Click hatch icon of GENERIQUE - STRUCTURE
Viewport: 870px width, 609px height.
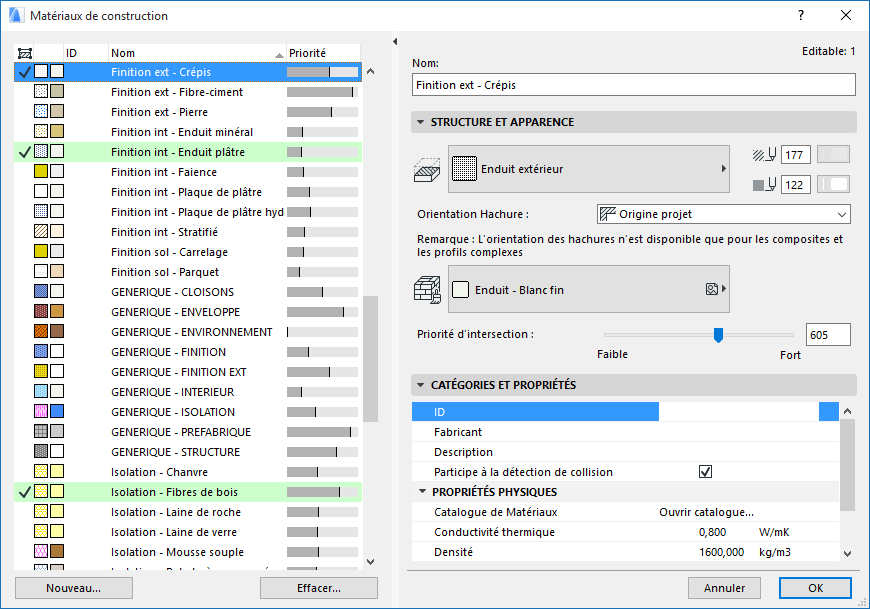pyautogui.click(x=41, y=451)
